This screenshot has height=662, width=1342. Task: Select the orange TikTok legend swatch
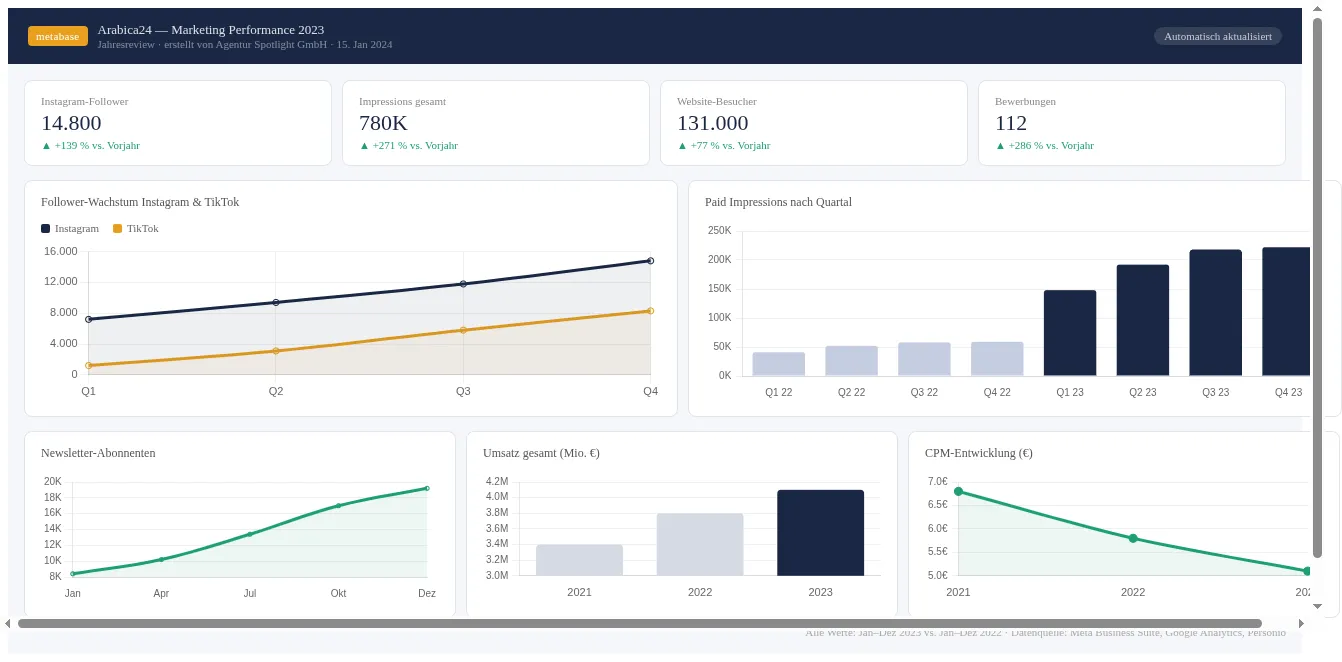pyautogui.click(x=119, y=228)
